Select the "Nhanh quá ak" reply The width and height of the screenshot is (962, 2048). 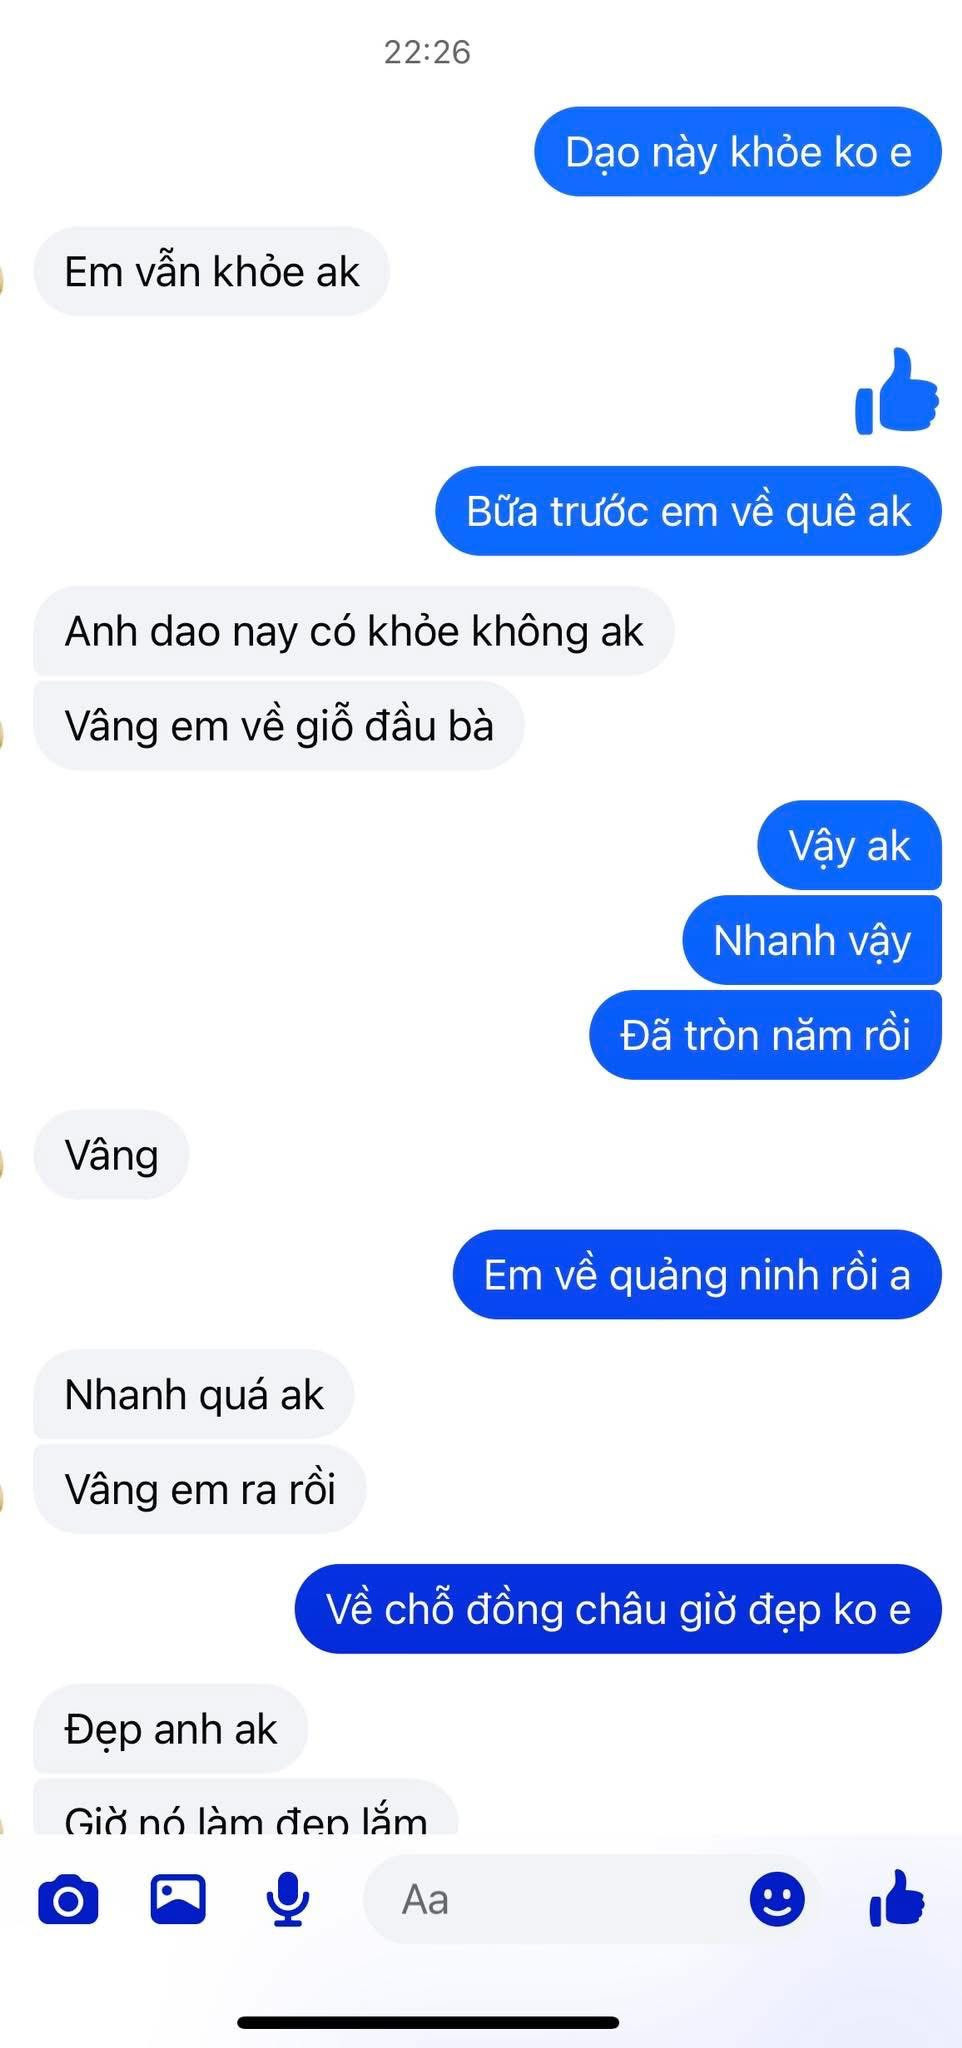pyautogui.click(x=194, y=1395)
